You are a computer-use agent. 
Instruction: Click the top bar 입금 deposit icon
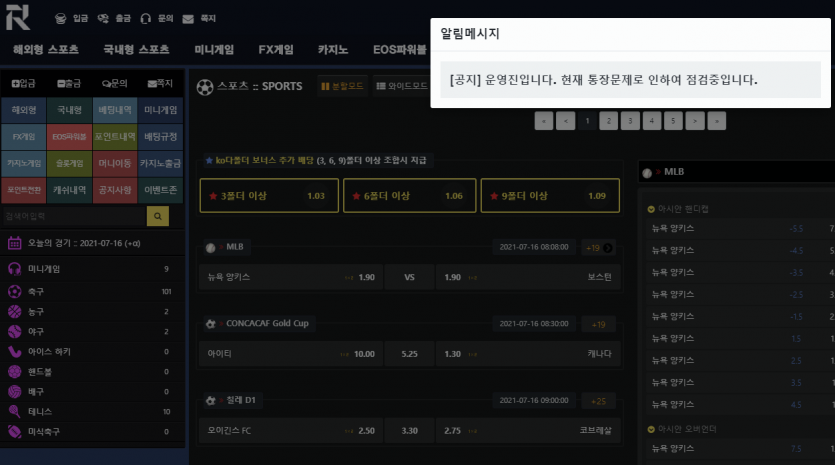pyautogui.click(x=61, y=19)
